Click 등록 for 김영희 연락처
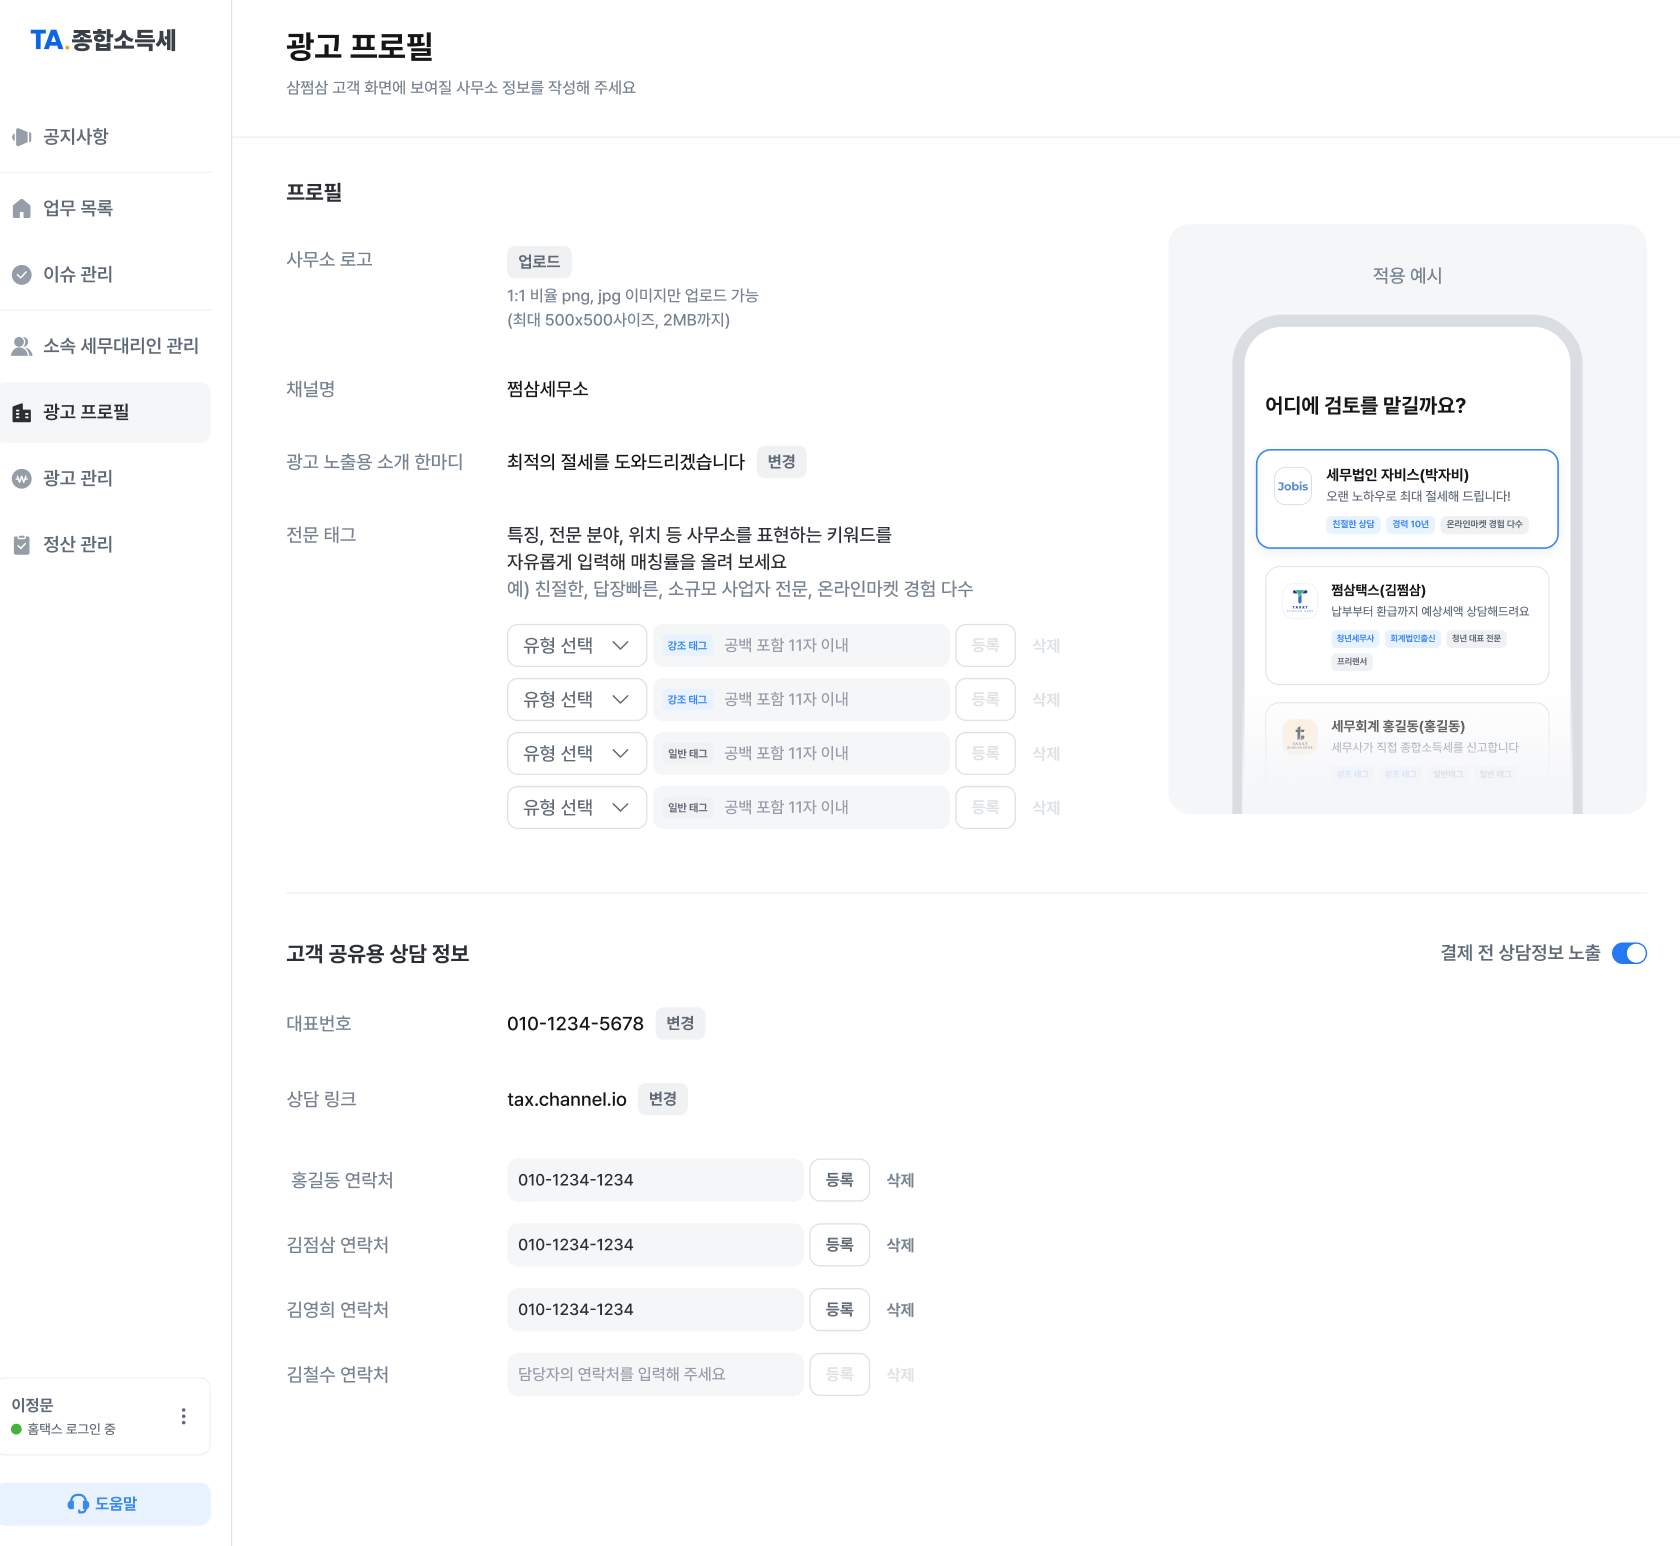 [x=839, y=1310]
